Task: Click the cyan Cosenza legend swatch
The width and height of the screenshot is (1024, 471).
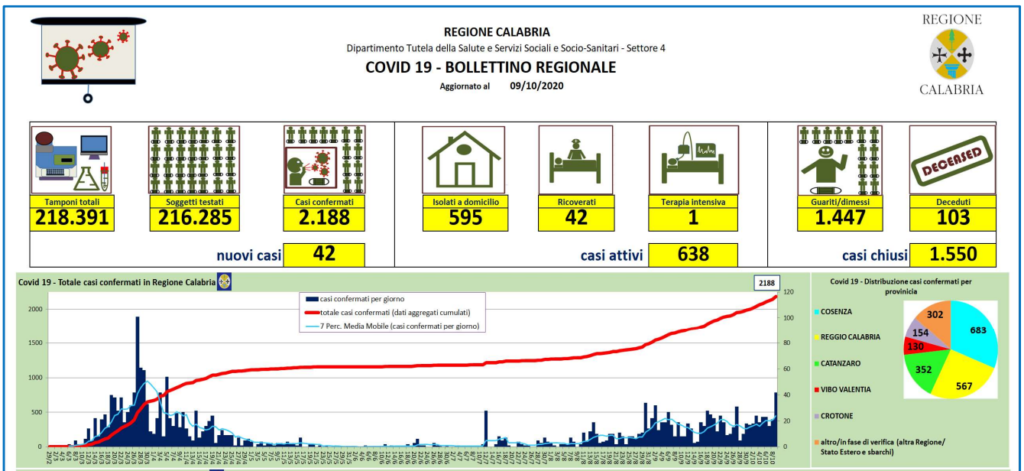Action: [x=818, y=314]
